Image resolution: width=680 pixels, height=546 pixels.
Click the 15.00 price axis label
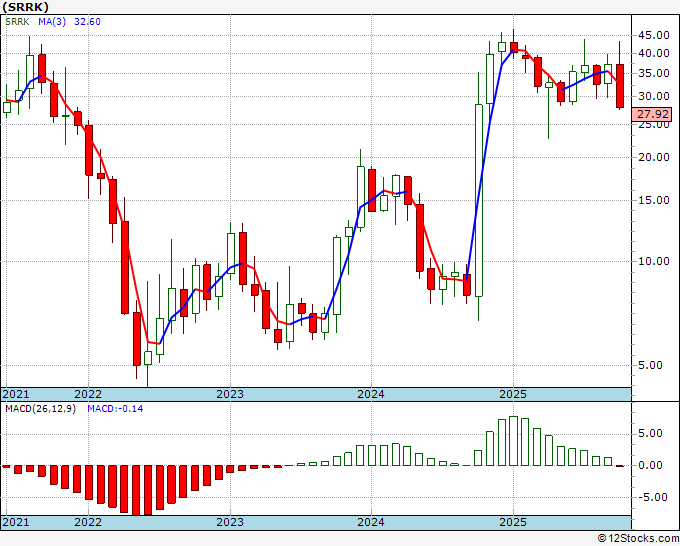pos(654,200)
